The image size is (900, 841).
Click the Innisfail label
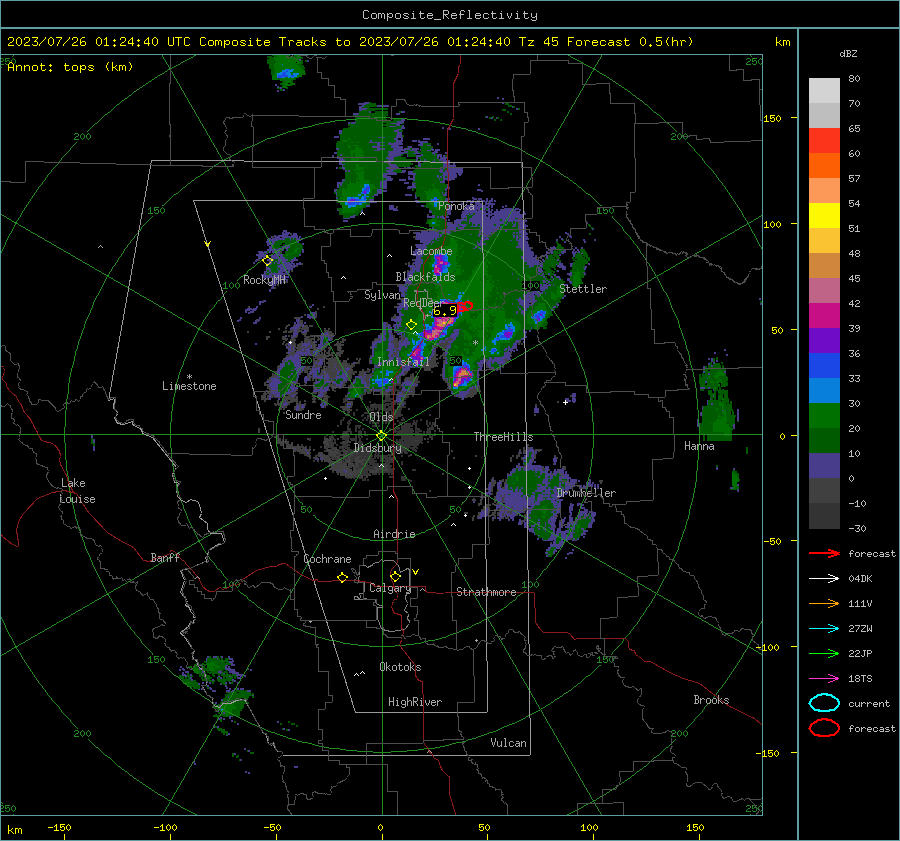click(403, 362)
